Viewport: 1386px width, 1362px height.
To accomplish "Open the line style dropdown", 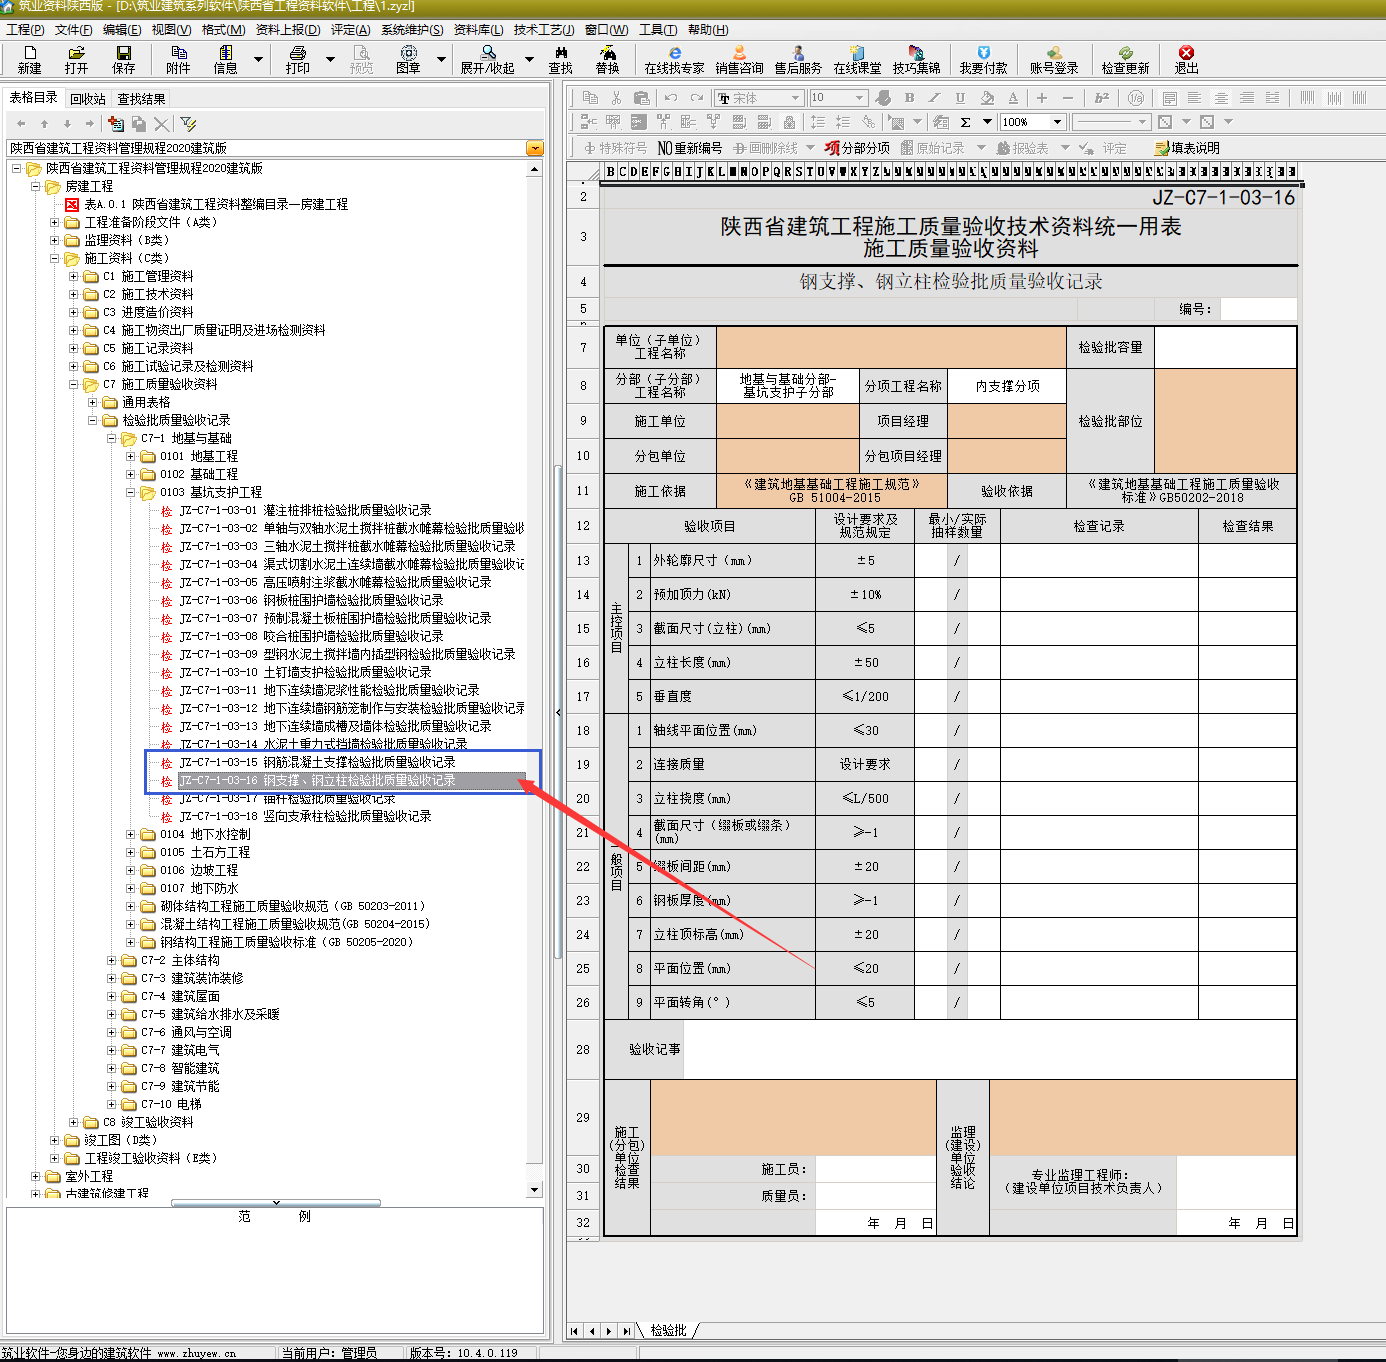I will [x=1142, y=122].
